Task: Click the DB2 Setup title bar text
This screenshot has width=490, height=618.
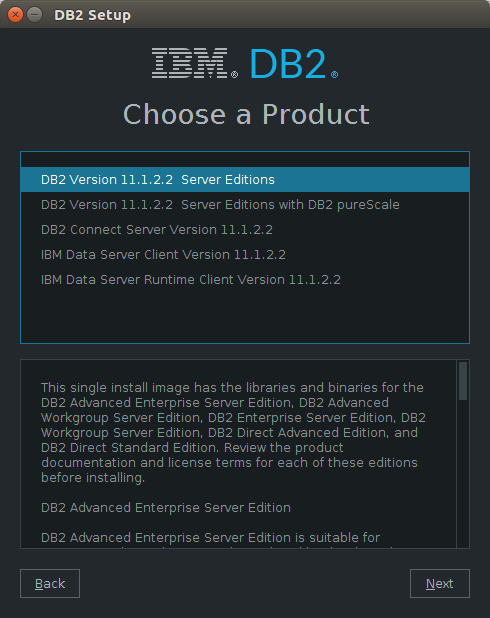Action: coord(92,15)
